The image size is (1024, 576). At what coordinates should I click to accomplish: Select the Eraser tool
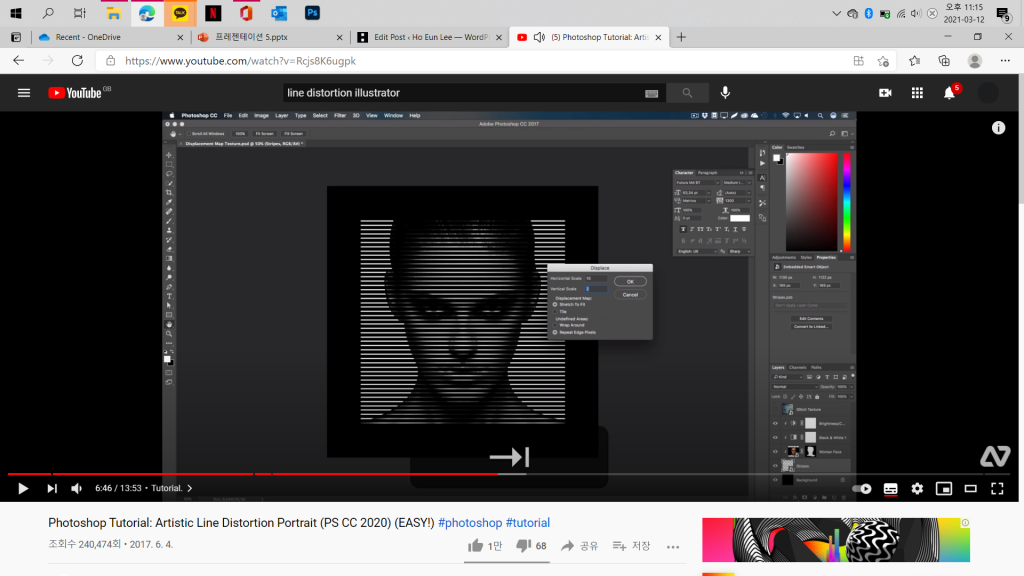click(169, 249)
